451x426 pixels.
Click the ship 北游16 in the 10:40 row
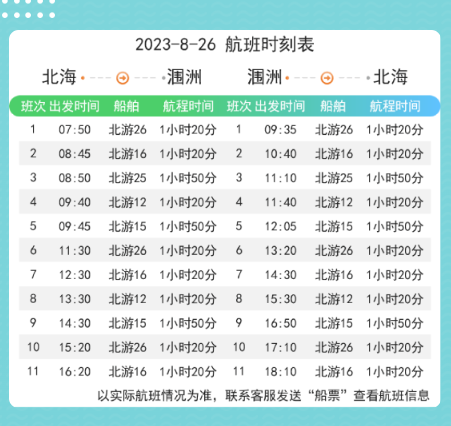(x=334, y=154)
